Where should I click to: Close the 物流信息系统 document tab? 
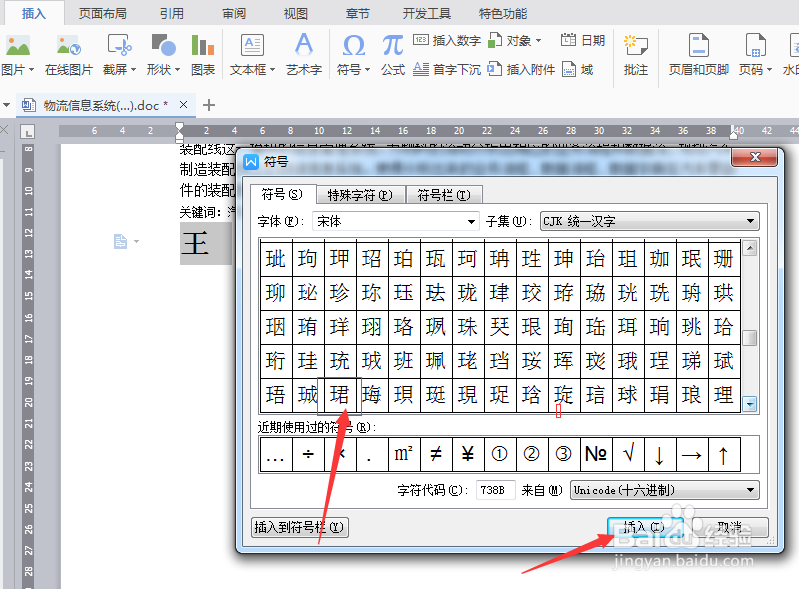coord(183,105)
